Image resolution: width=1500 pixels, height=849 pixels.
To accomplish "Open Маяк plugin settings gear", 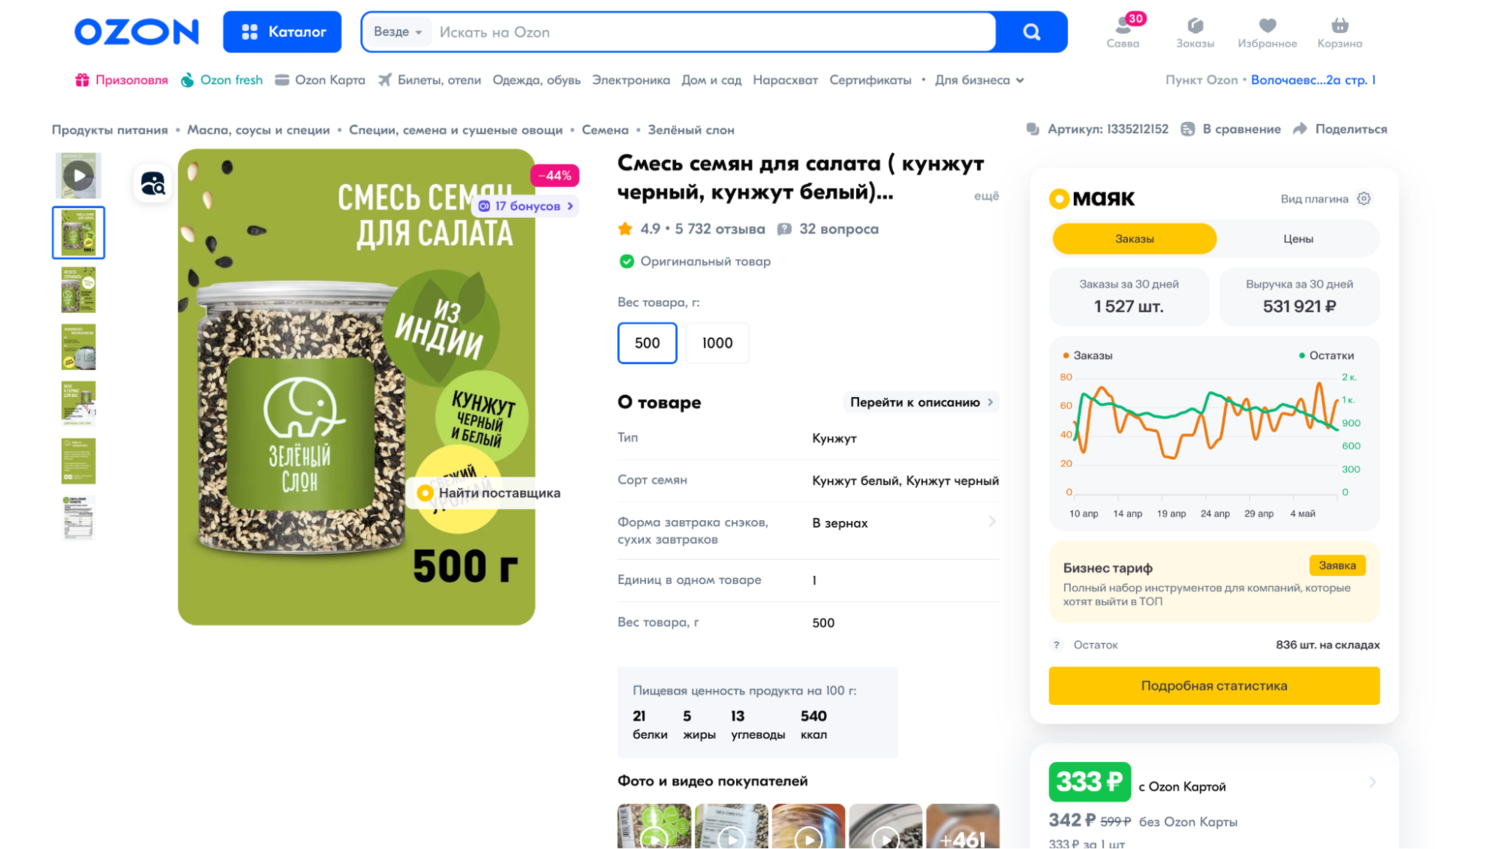I will click(1364, 198).
